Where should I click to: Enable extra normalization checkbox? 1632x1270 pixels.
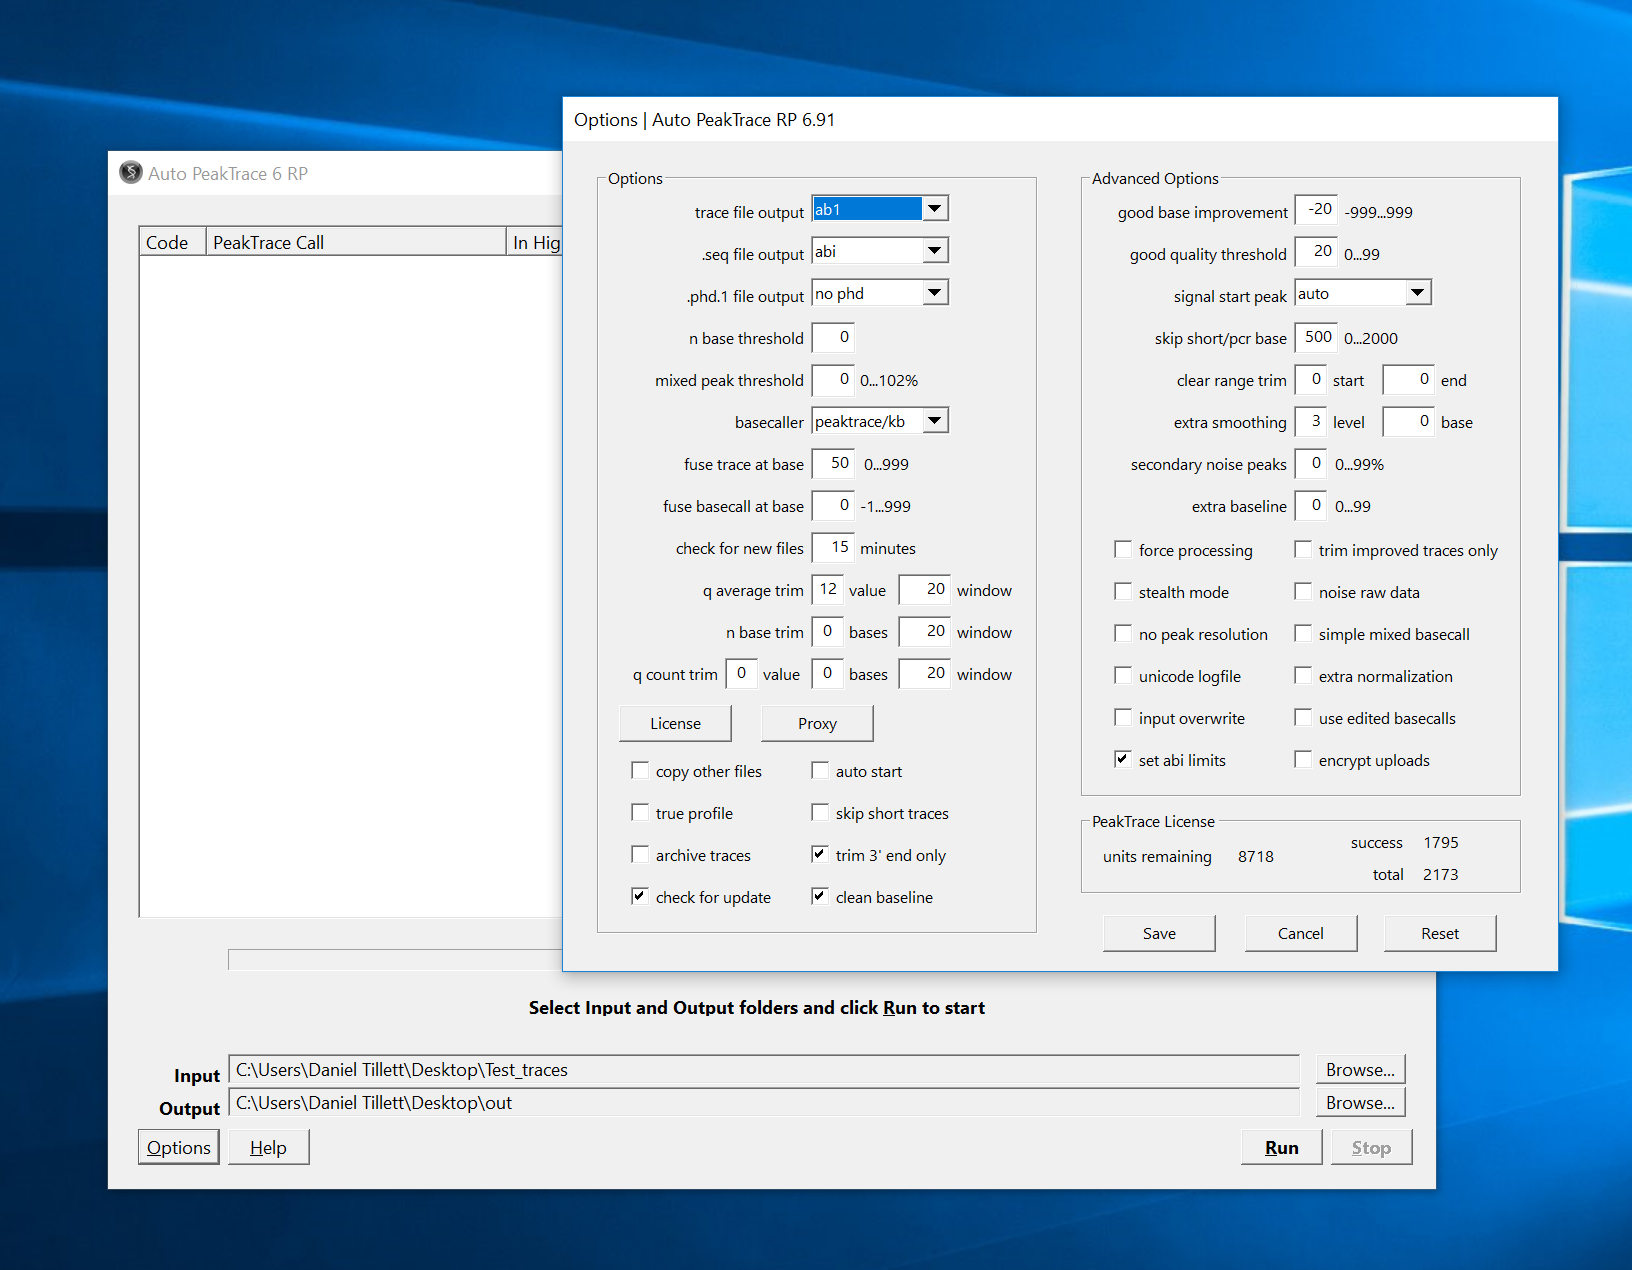click(x=1303, y=676)
